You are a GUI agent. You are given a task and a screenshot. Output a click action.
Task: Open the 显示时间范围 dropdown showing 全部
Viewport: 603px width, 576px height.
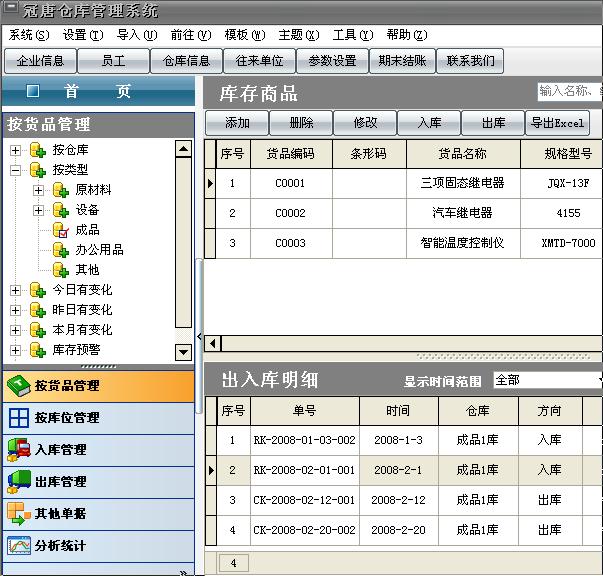(x=548, y=380)
